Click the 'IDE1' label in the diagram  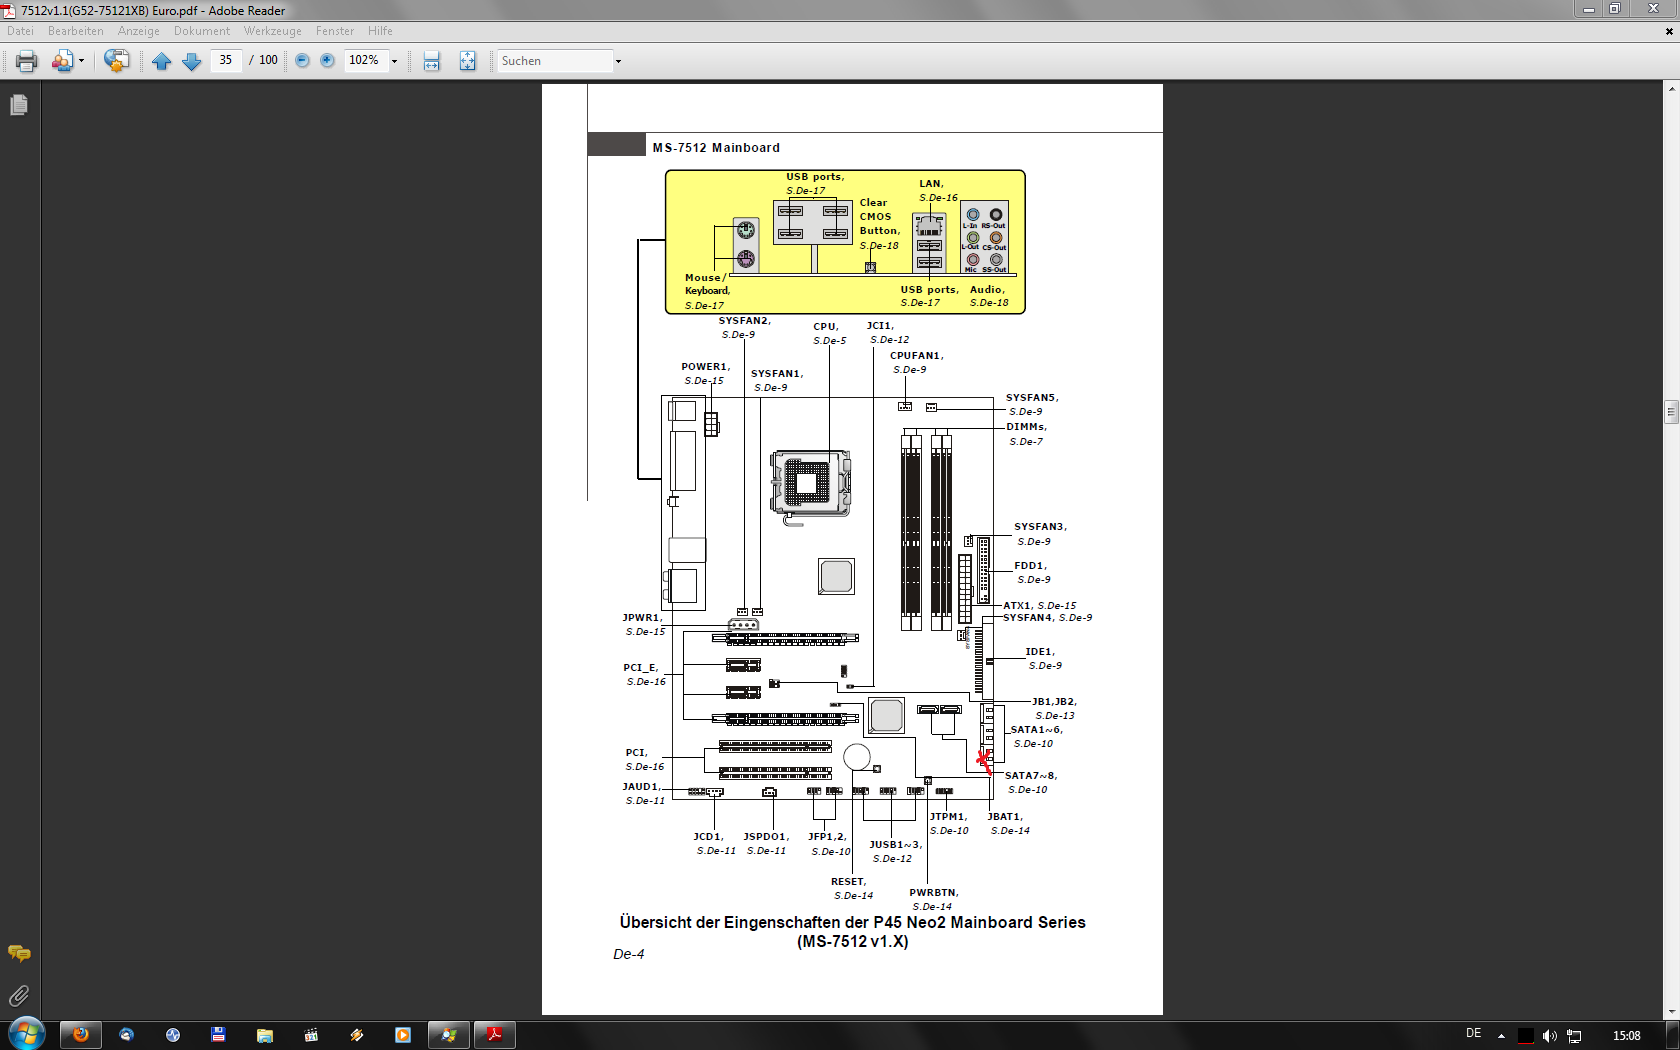pyautogui.click(x=1040, y=652)
